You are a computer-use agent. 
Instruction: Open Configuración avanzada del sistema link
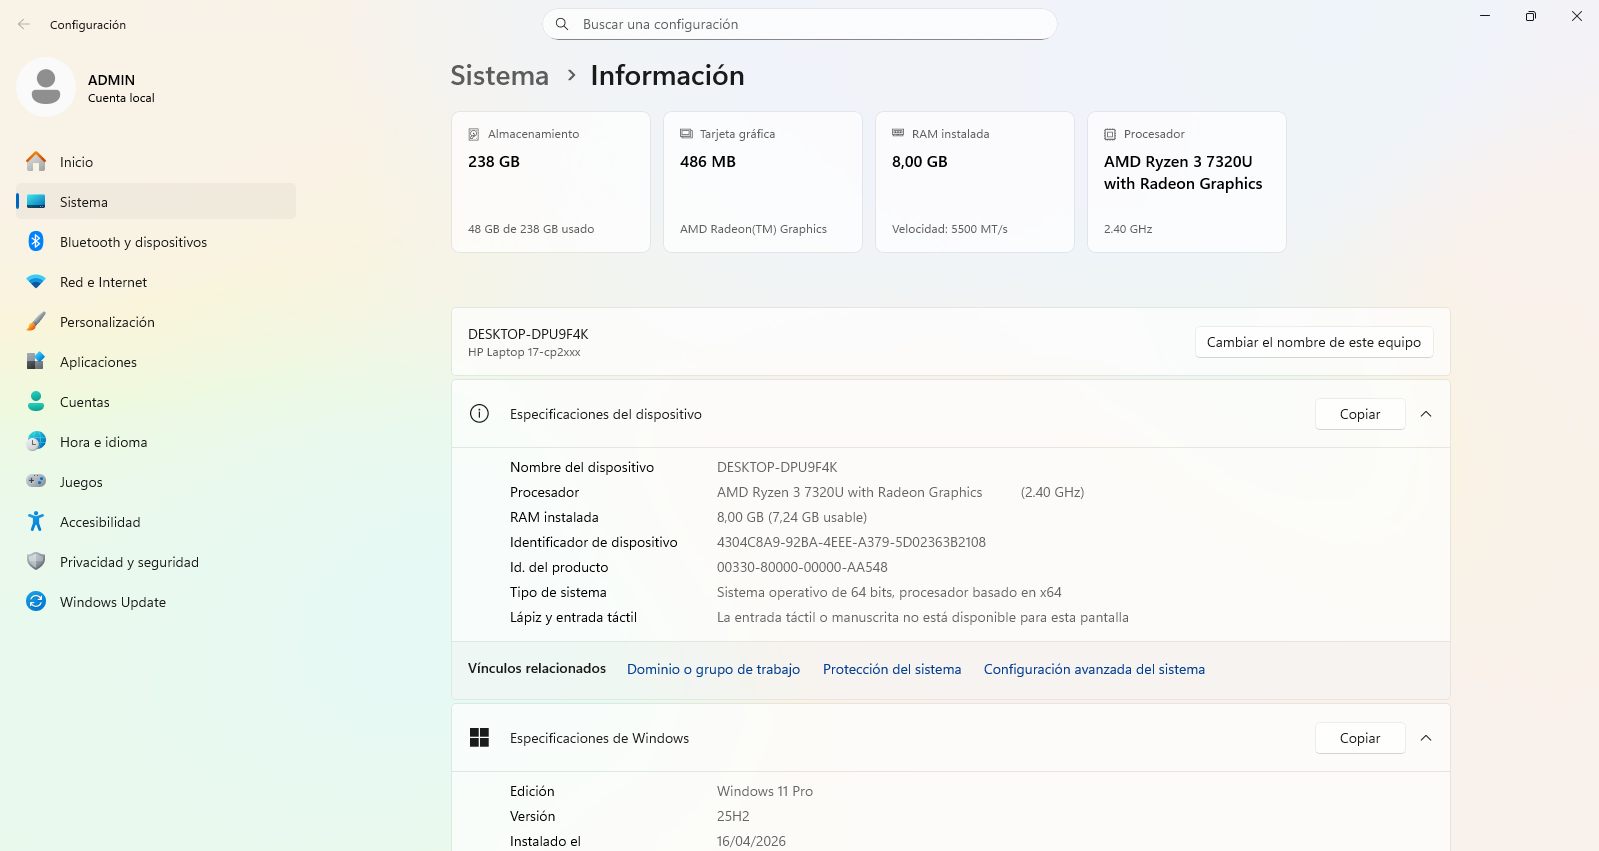(x=1094, y=669)
